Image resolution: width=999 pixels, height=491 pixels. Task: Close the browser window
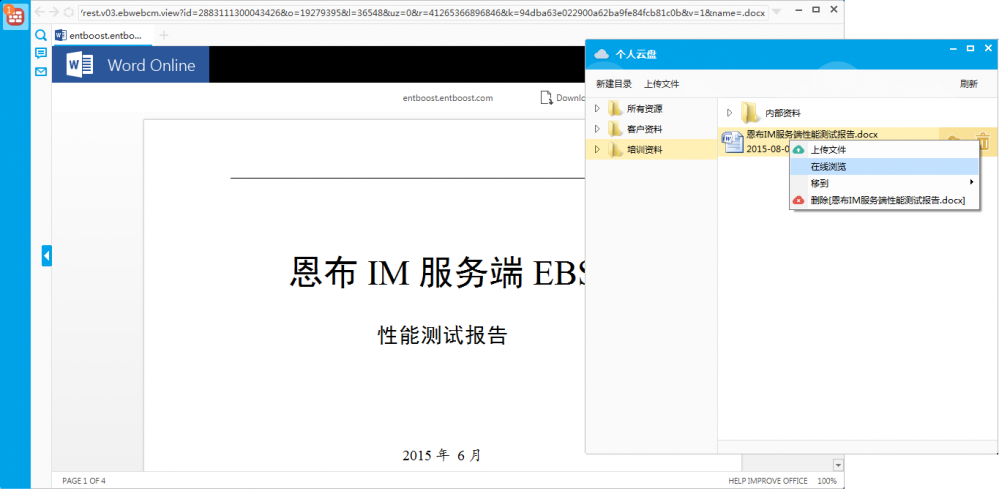[x=834, y=10]
